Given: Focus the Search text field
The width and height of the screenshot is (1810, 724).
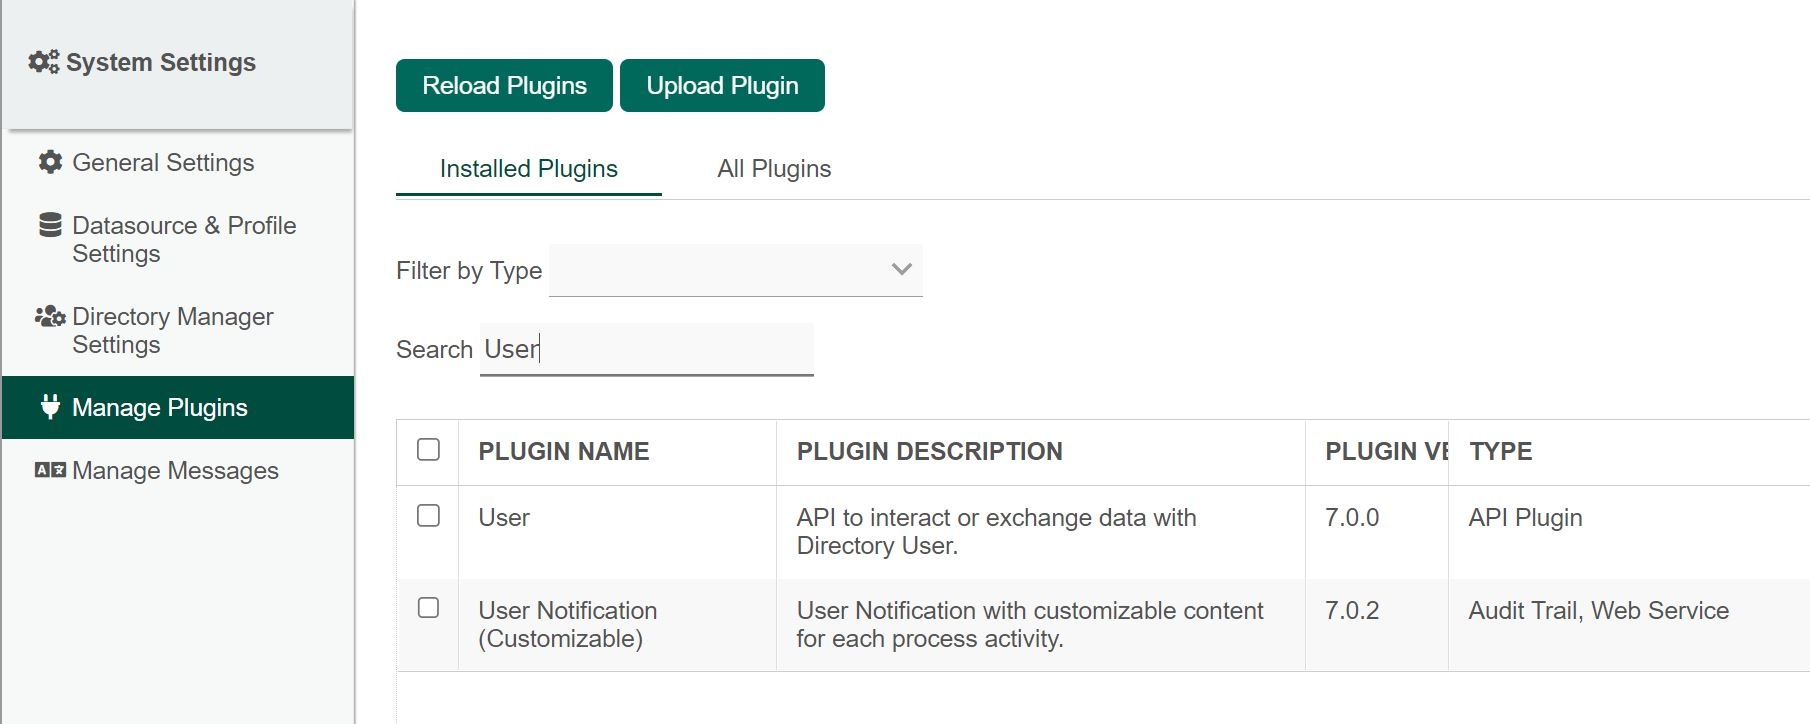Looking at the screenshot, I should point(646,349).
